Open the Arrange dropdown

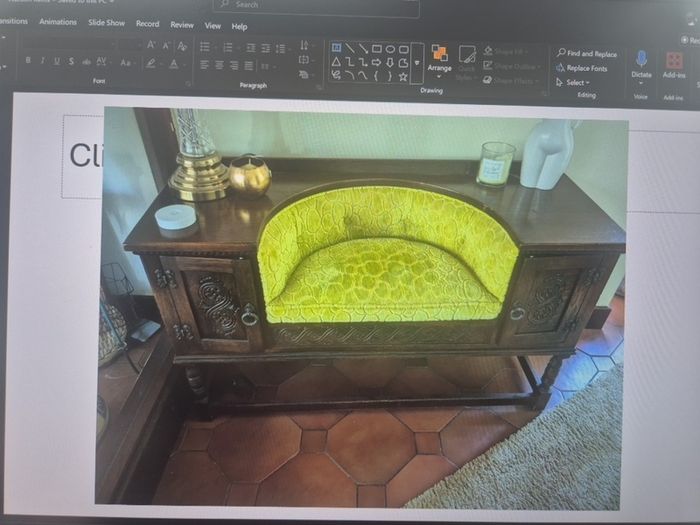pos(440,62)
